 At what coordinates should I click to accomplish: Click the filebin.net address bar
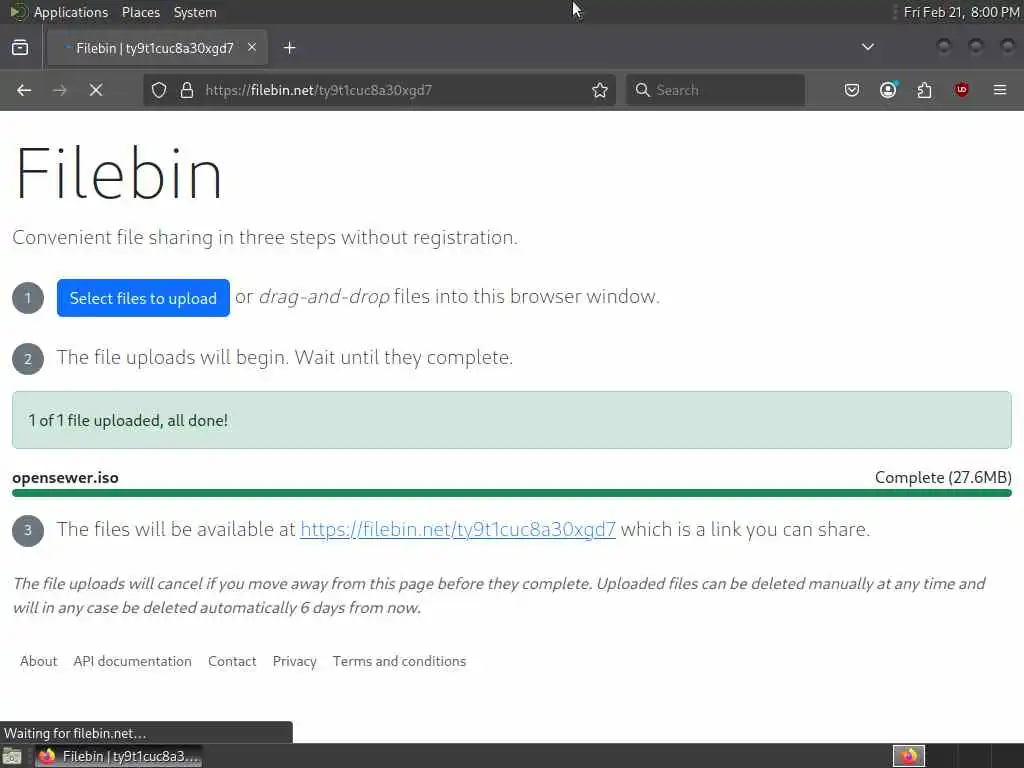pyautogui.click(x=379, y=90)
